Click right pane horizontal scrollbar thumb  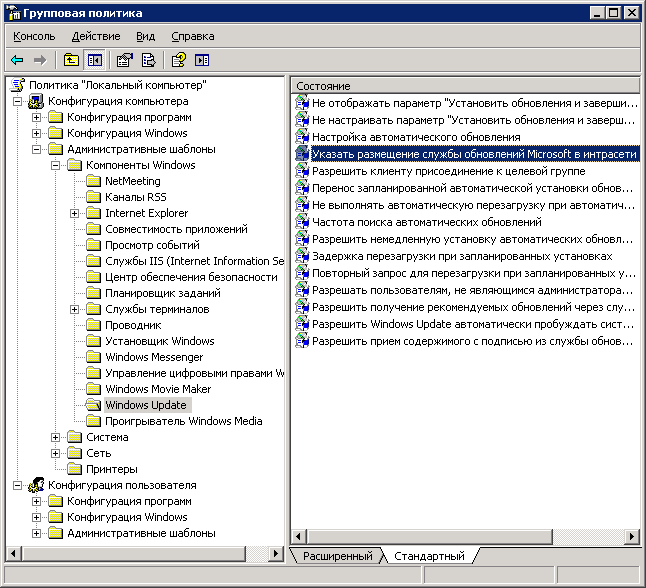click(x=429, y=536)
